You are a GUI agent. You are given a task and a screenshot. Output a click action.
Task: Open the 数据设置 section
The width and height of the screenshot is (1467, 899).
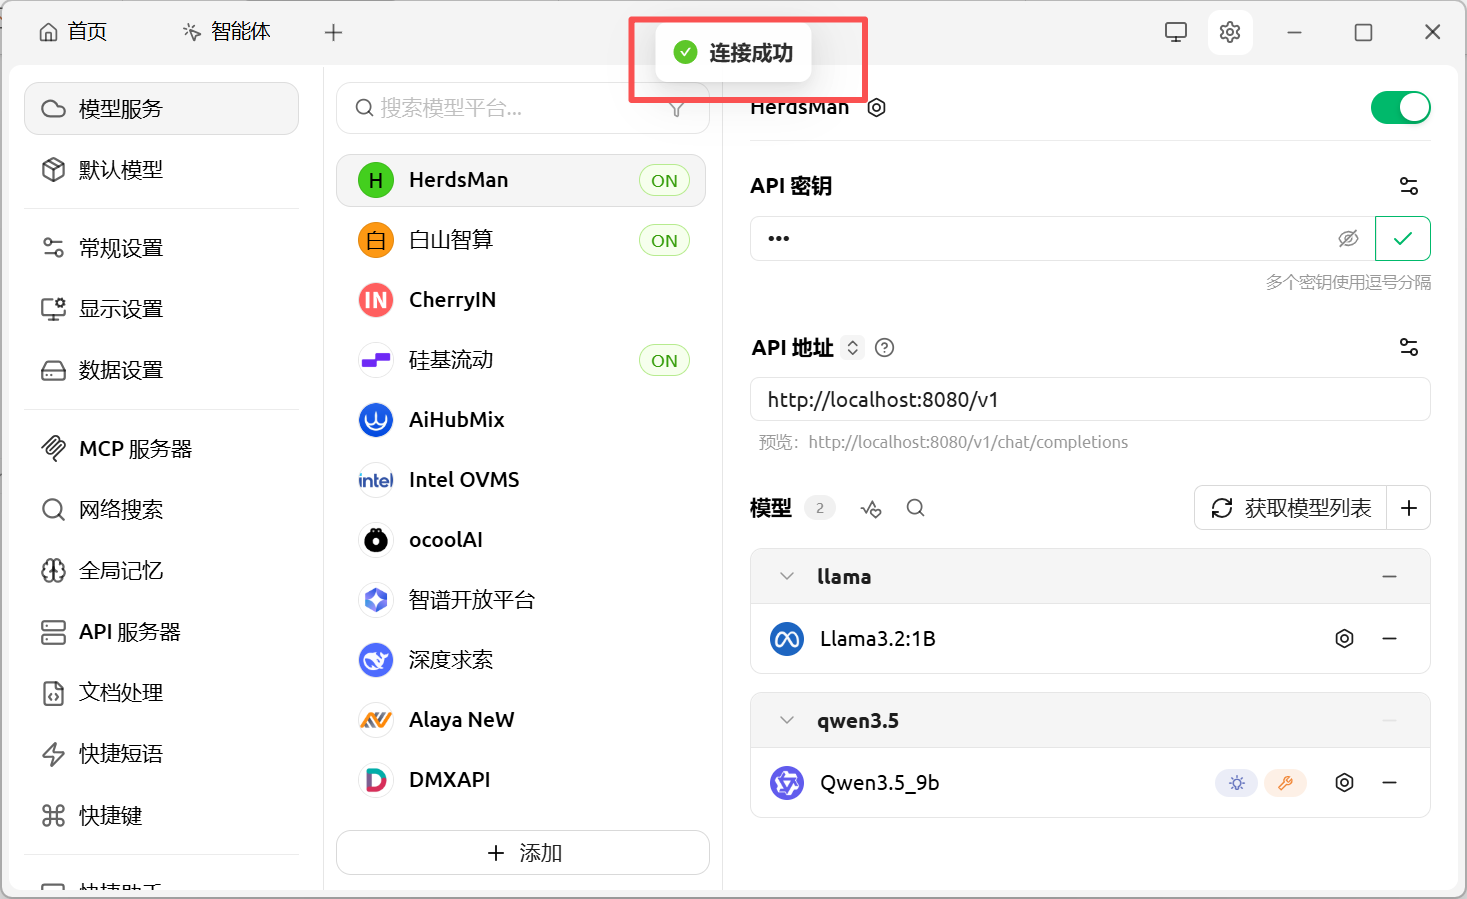pos(161,370)
